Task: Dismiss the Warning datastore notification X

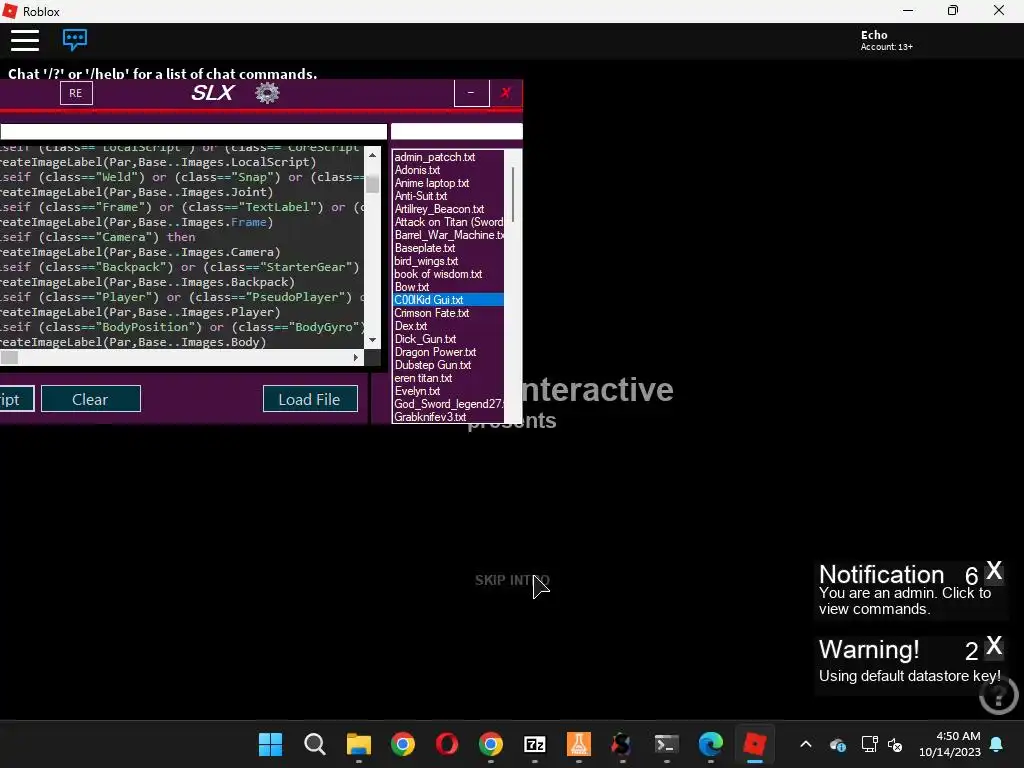Action: [x=994, y=646]
